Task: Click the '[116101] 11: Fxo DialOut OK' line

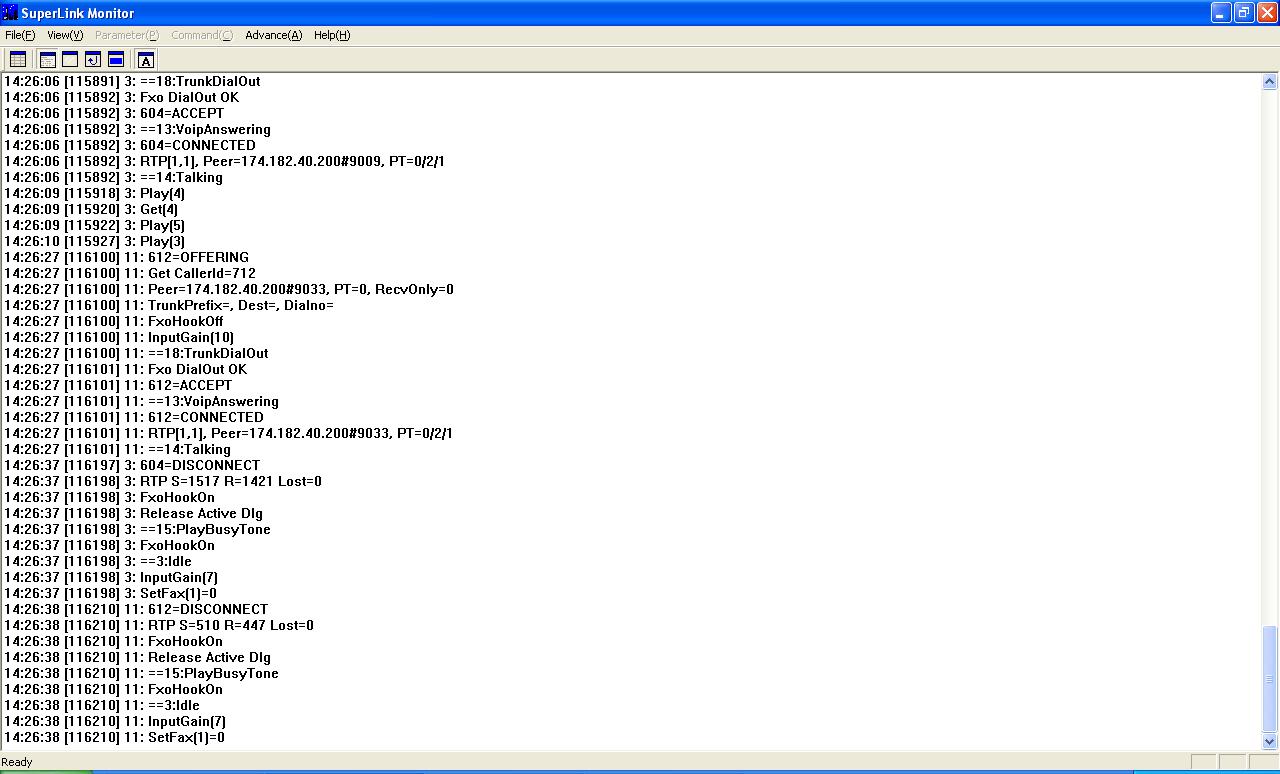Action: pos(126,369)
